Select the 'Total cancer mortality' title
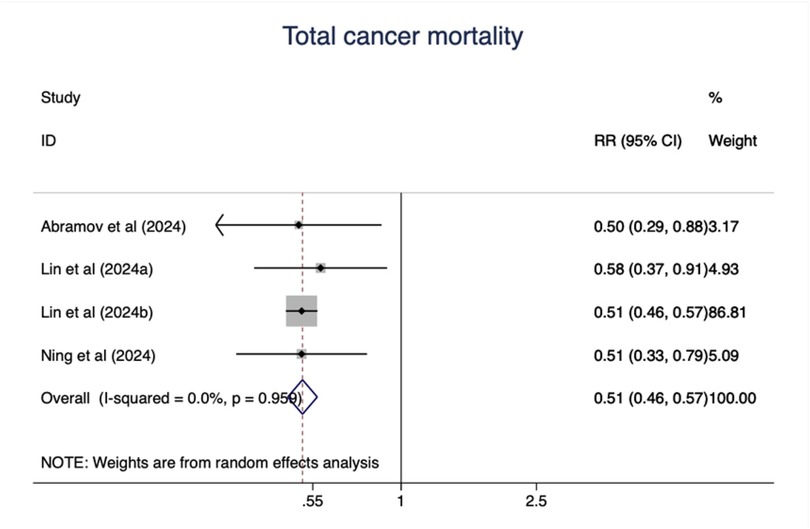This screenshot has height=529, width=810. [403, 37]
